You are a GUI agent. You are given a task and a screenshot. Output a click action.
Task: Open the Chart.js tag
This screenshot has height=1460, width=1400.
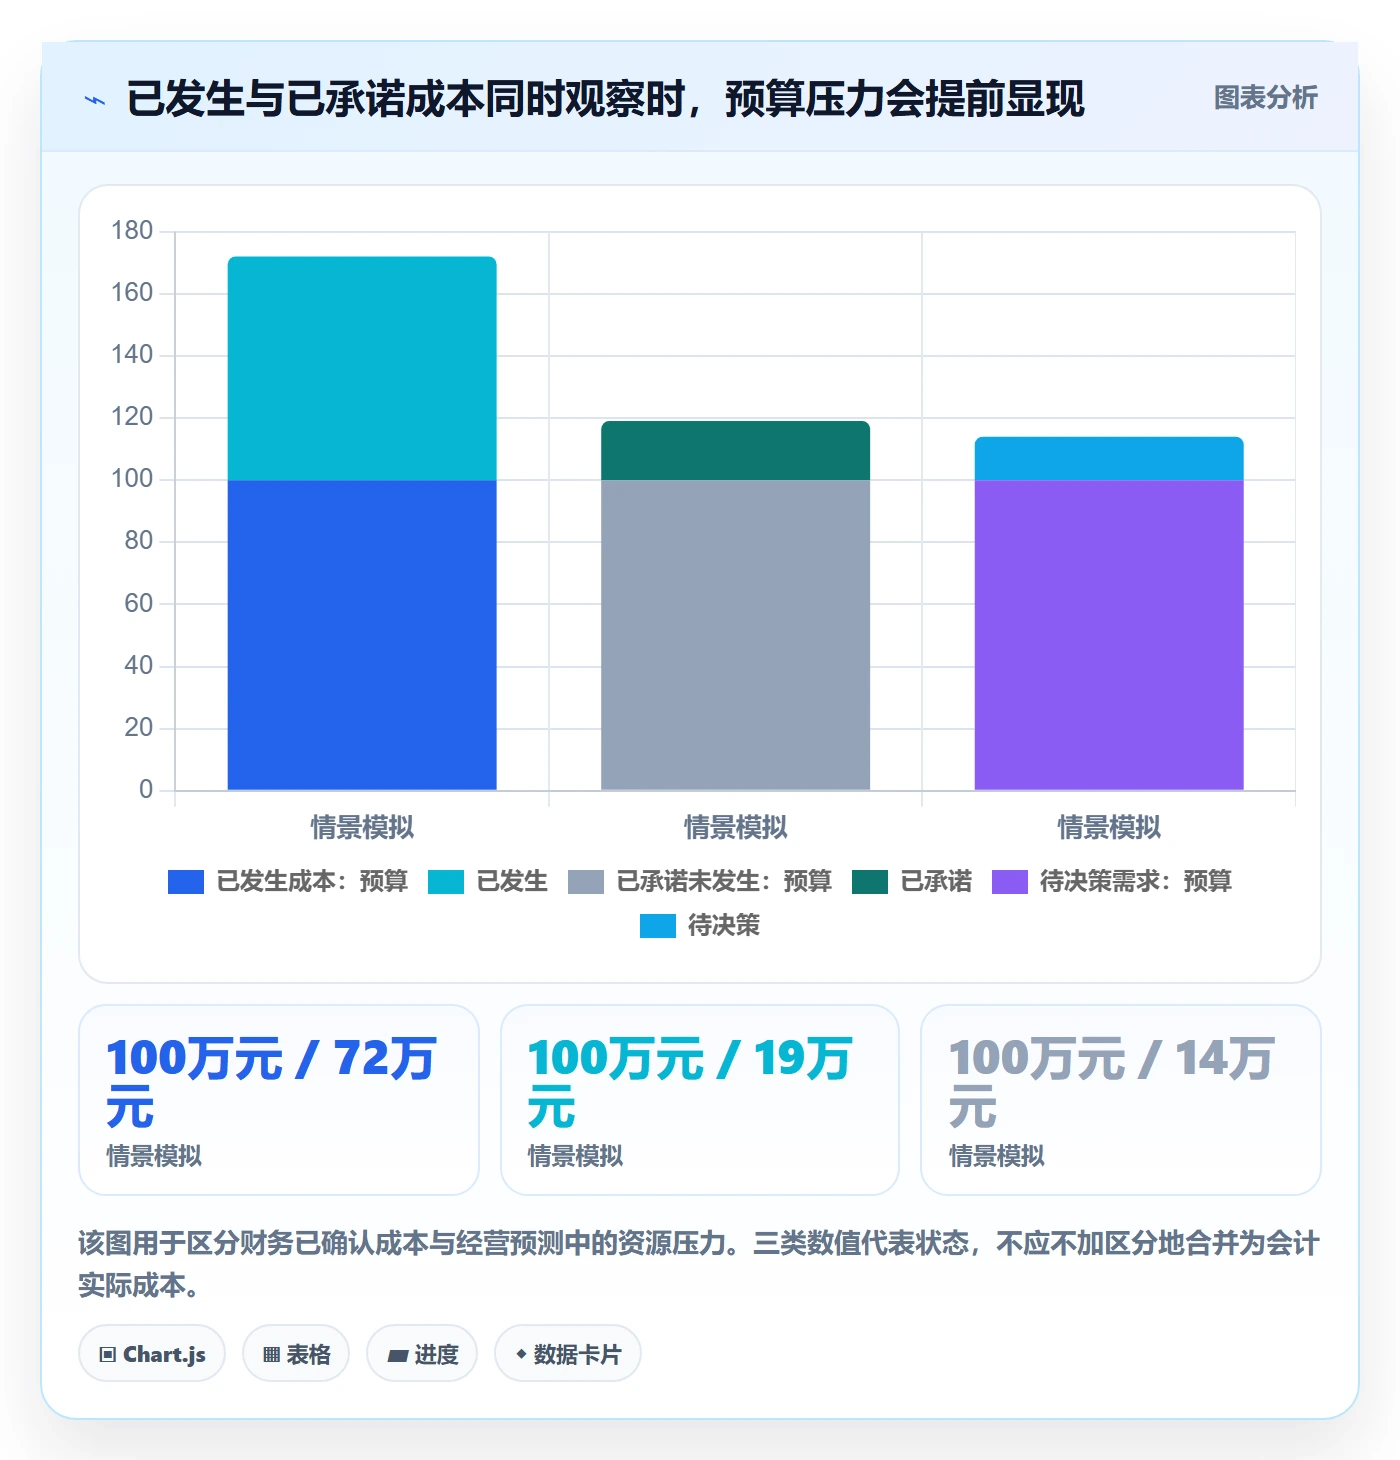152,1354
